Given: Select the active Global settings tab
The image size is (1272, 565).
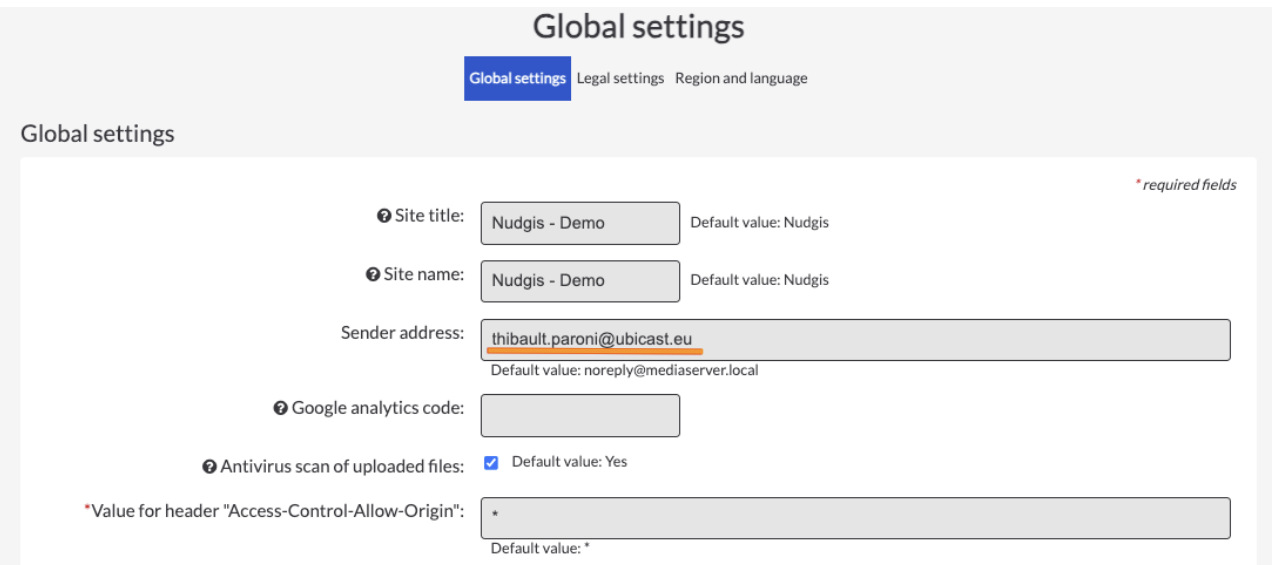Looking at the screenshot, I should click(517, 78).
